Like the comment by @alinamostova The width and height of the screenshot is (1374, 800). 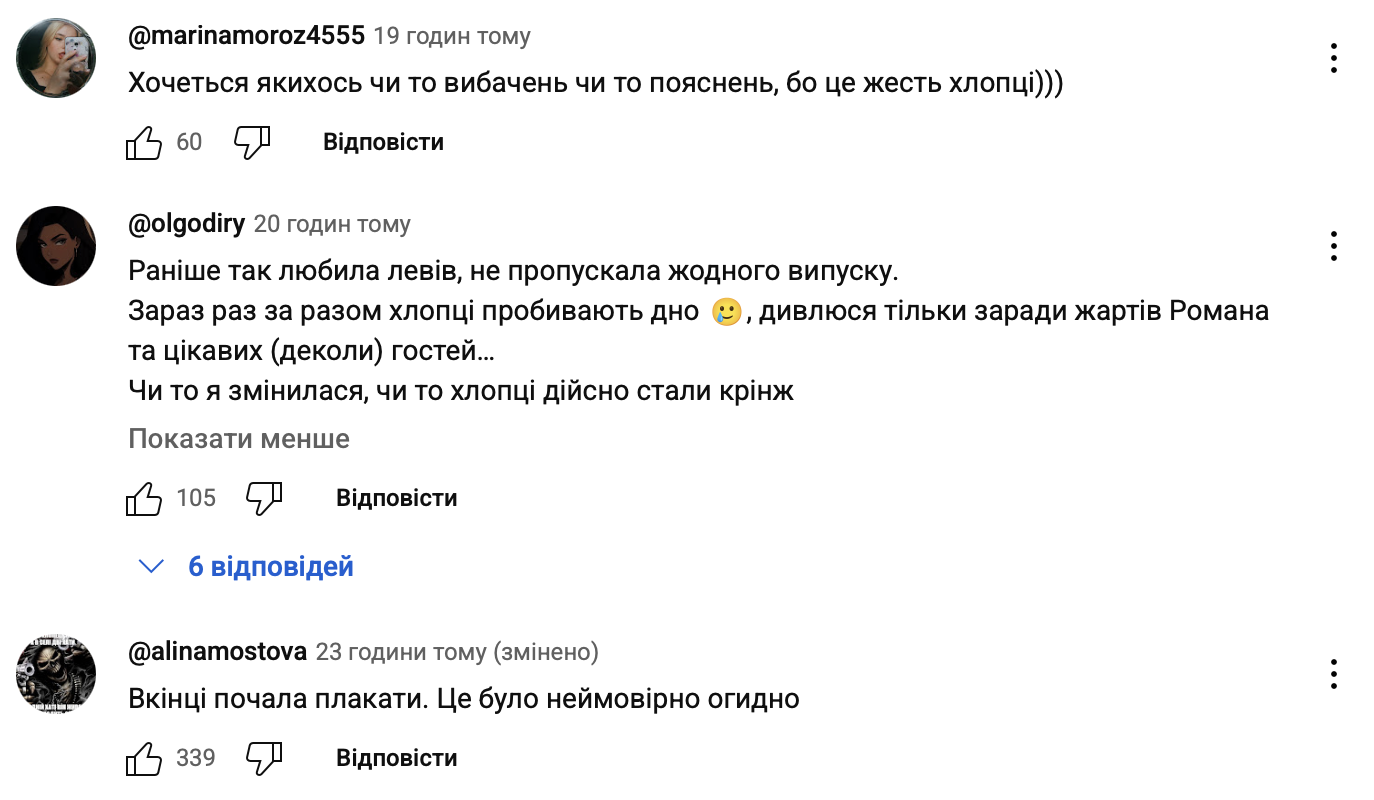144,758
